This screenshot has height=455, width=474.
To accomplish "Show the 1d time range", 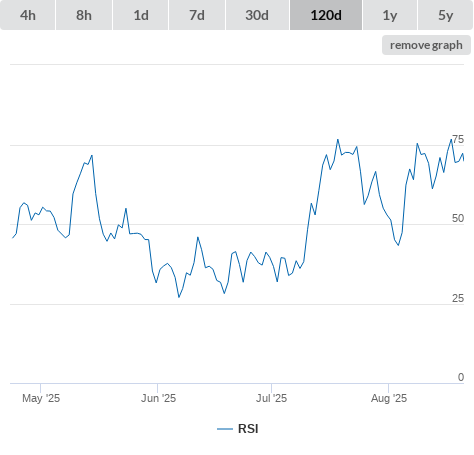I will [x=141, y=15].
